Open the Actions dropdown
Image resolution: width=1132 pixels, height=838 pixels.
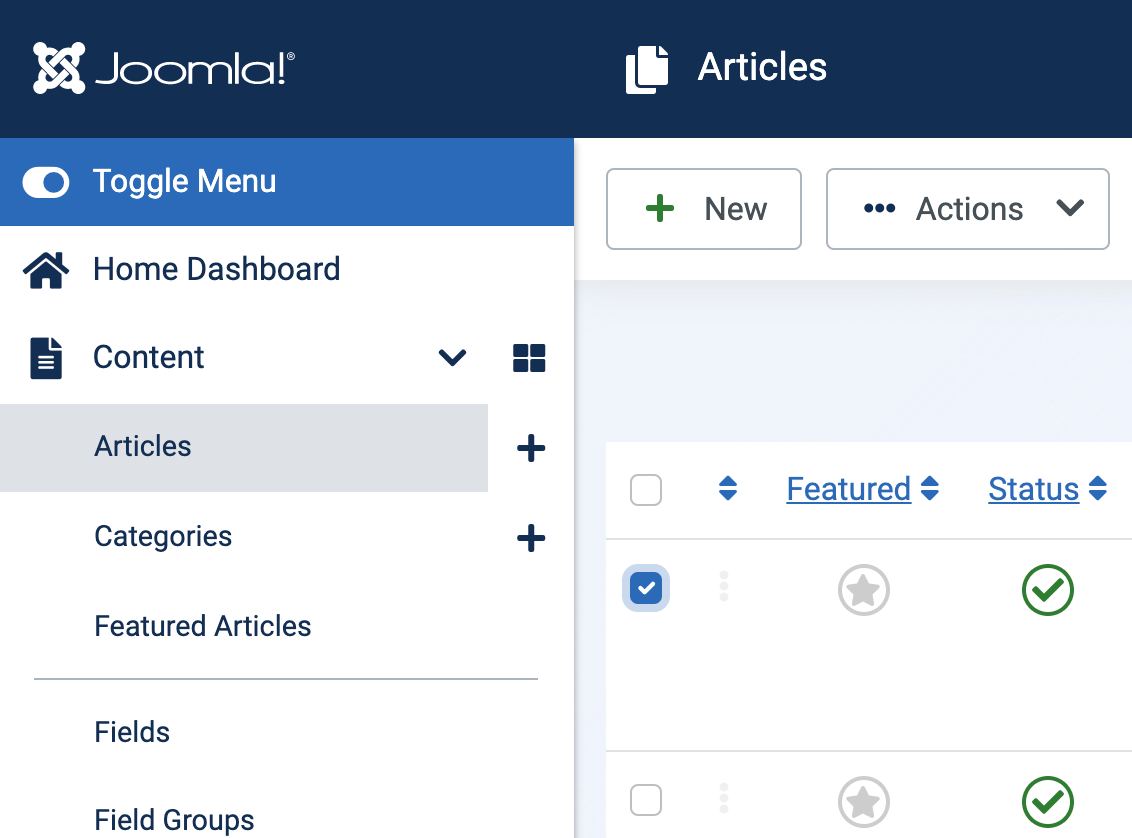click(x=967, y=209)
